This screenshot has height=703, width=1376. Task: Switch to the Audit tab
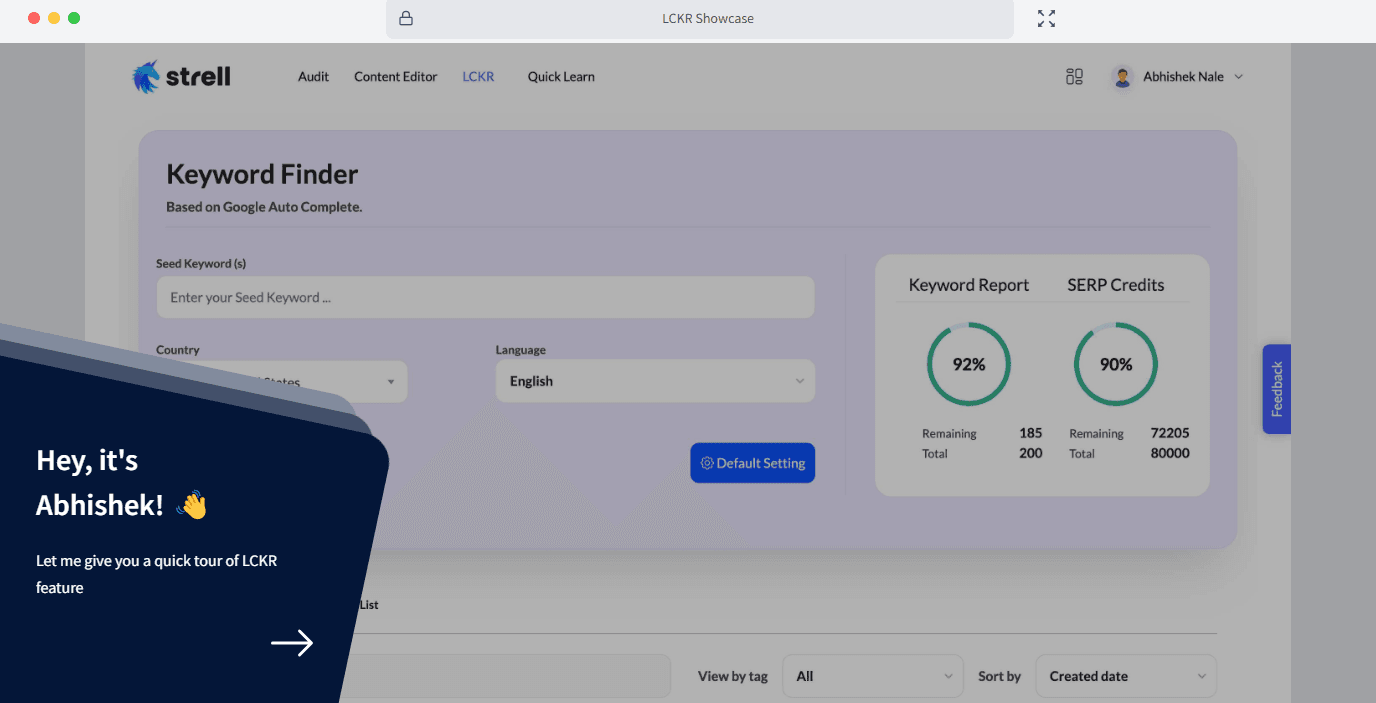(313, 76)
